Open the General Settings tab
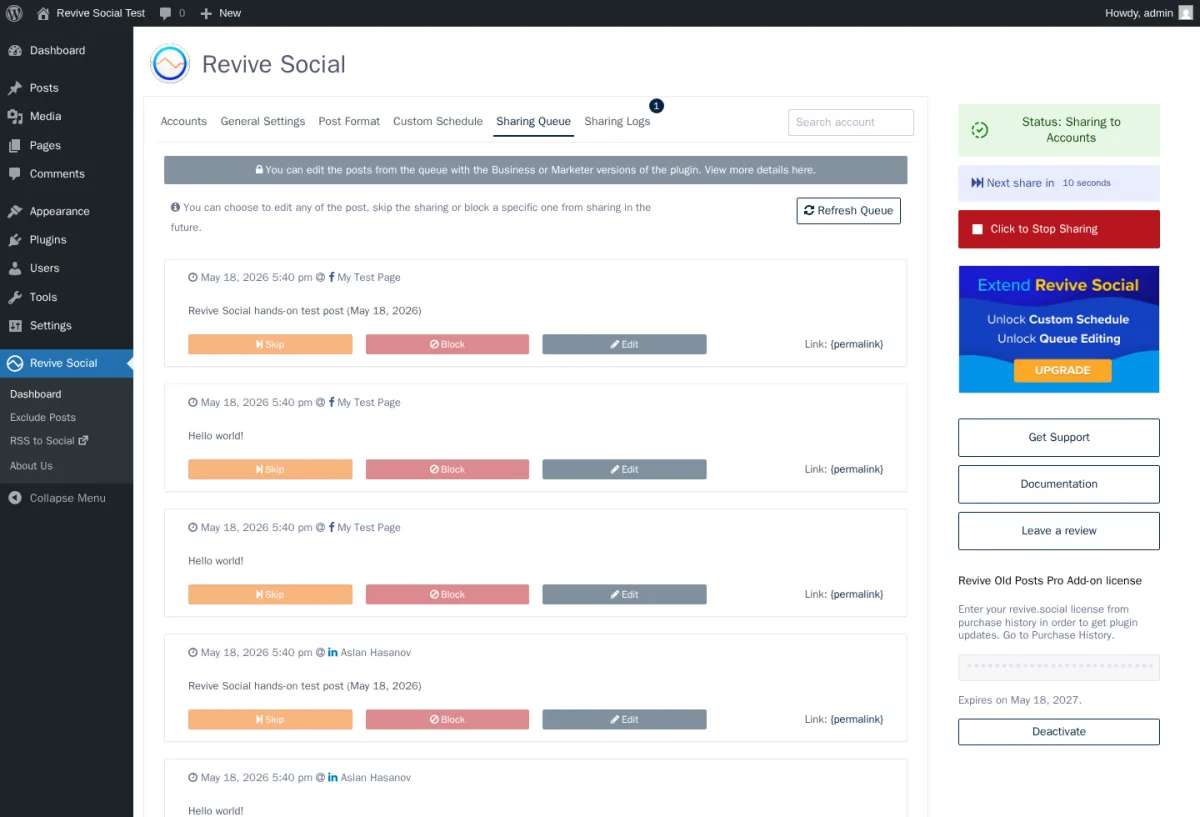The width and height of the screenshot is (1200, 817). coord(263,121)
